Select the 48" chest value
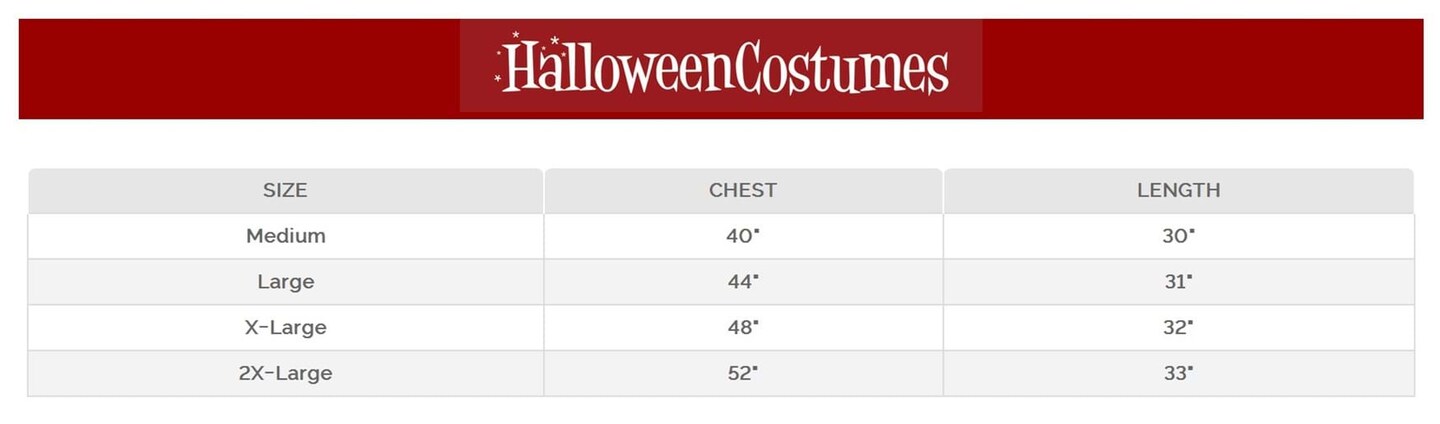1440x424 pixels. pos(742,328)
